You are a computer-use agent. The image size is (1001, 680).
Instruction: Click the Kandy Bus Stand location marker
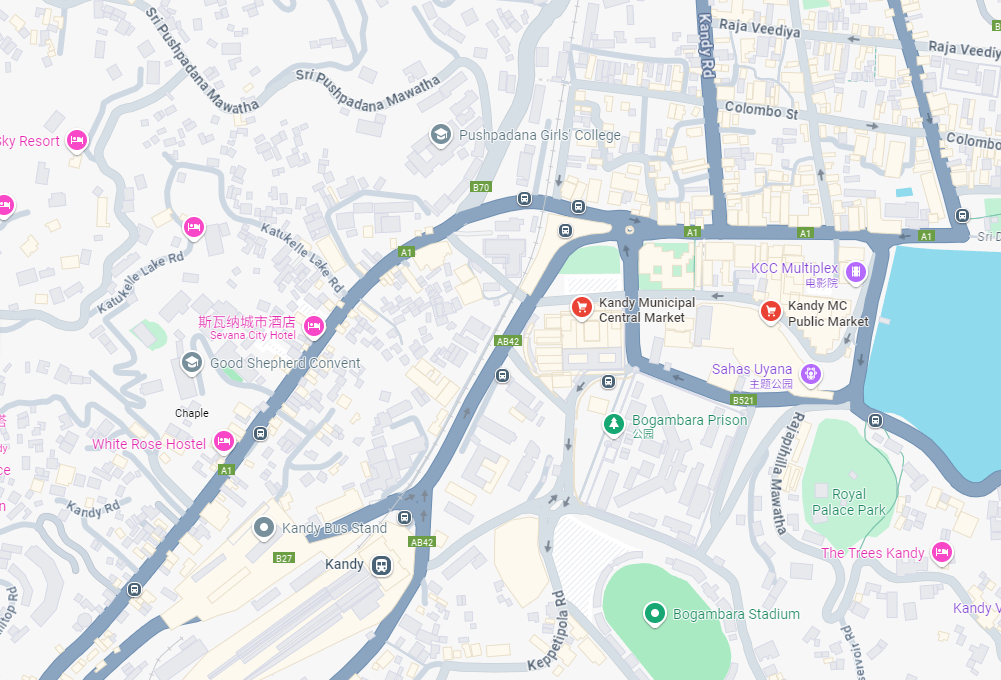pyautogui.click(x=263, y=528)
